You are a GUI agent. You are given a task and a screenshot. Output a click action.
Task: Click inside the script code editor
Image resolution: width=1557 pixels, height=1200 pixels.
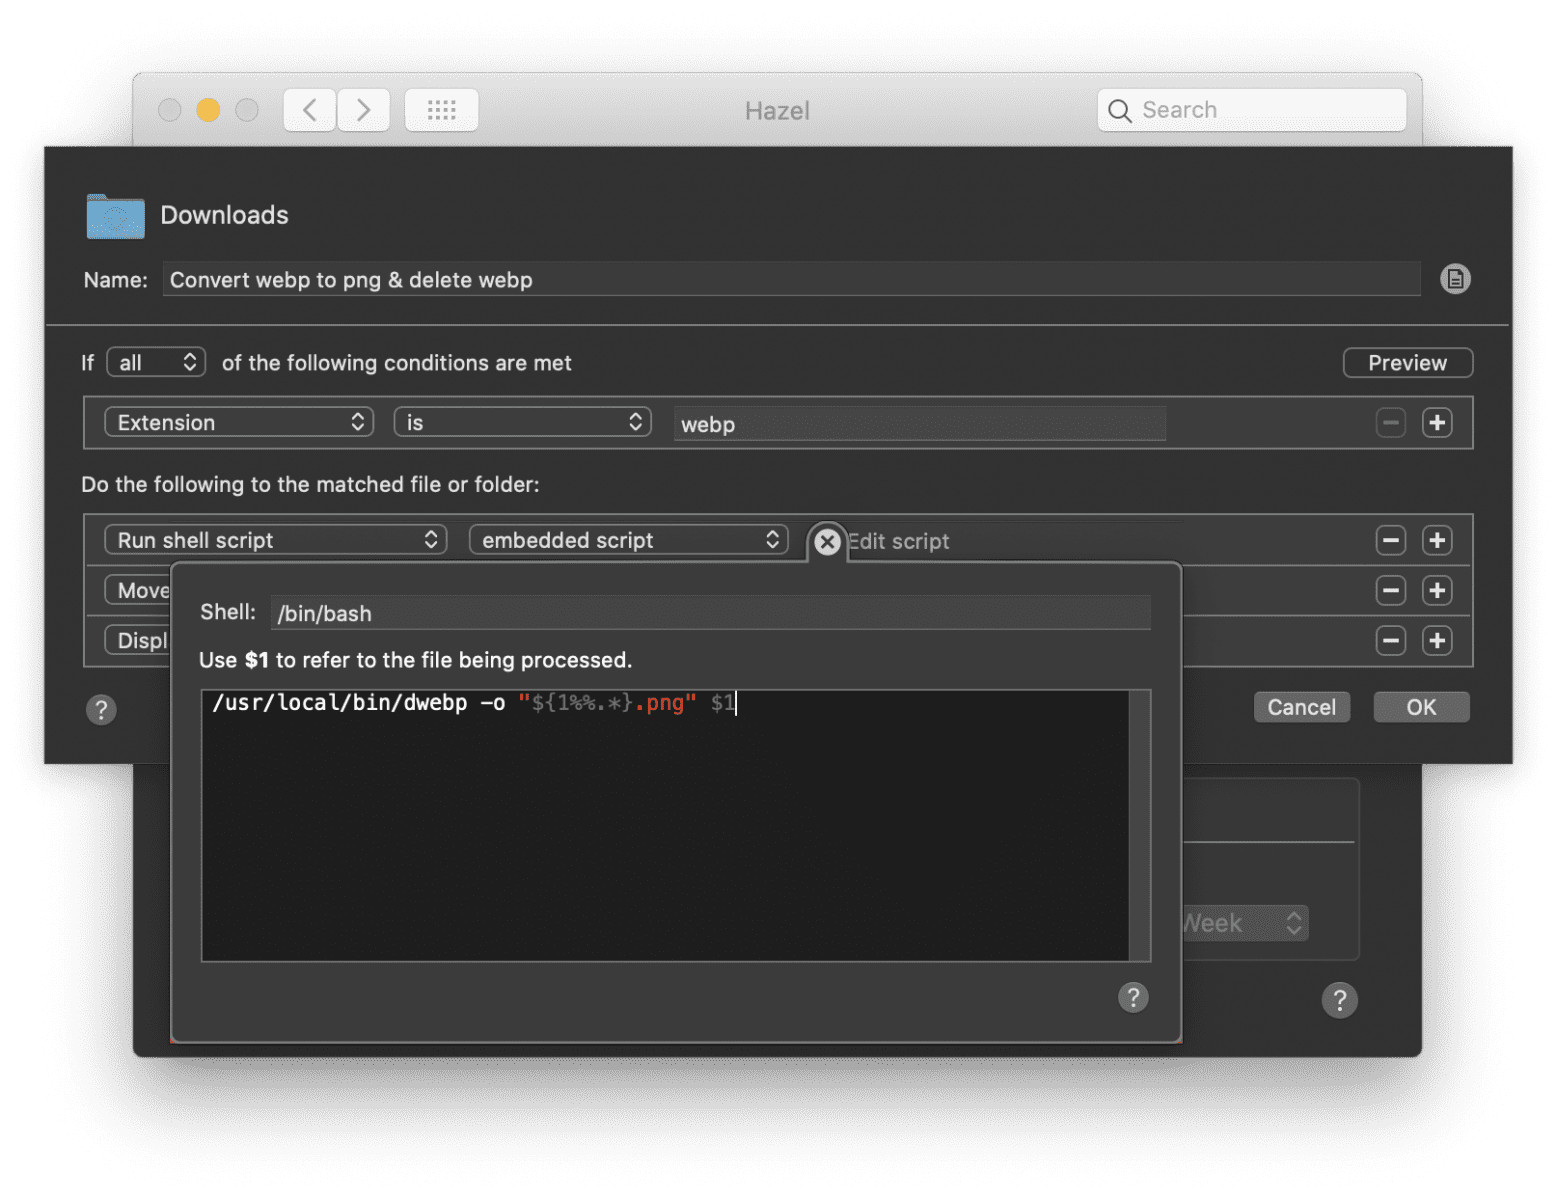click(665, 825)
